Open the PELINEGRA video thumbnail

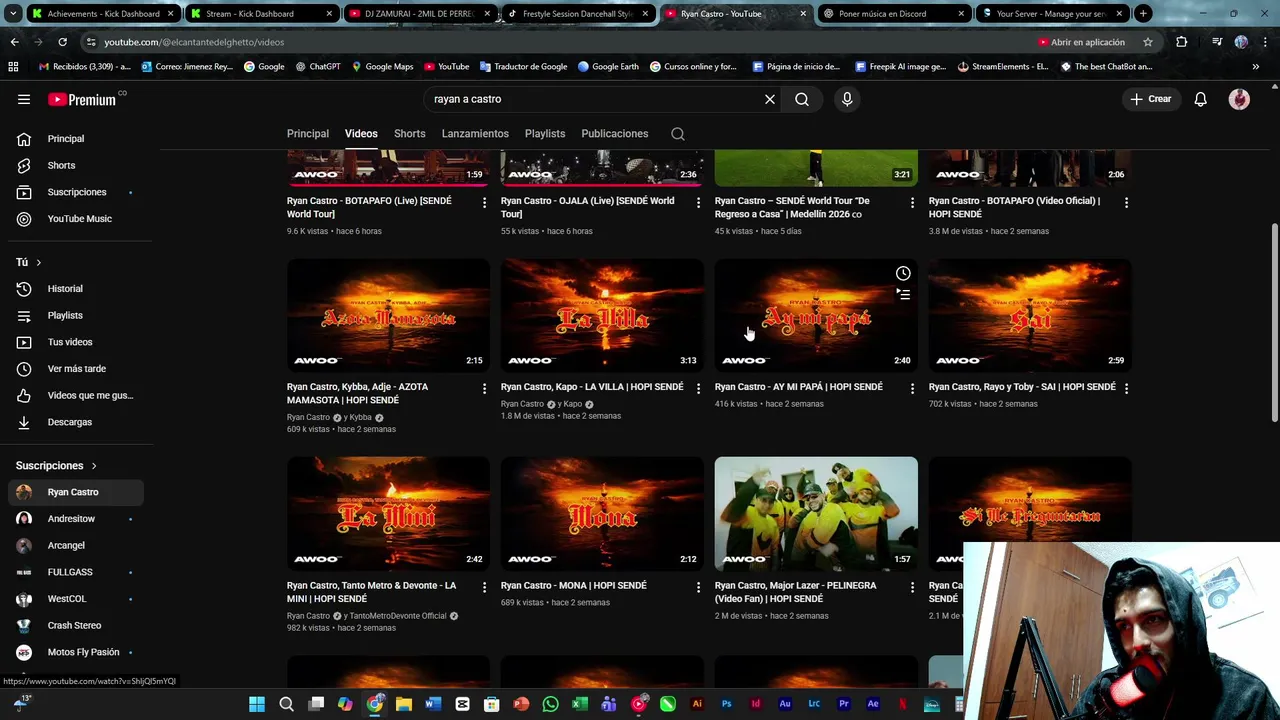[x=816, y=514]
